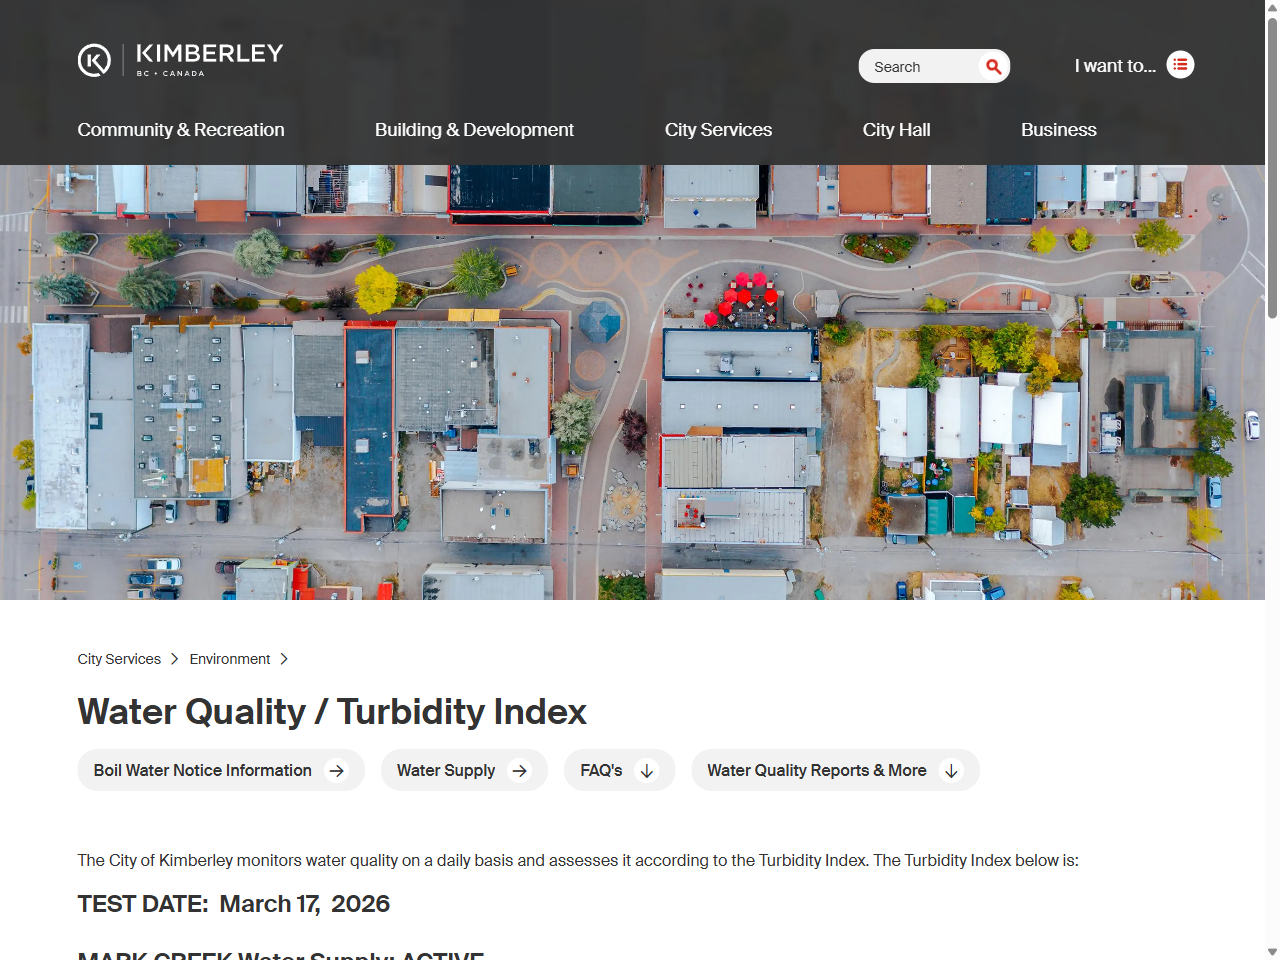
Task: Click arrow on Boil Water Notice Information
Action: point(337,771)
